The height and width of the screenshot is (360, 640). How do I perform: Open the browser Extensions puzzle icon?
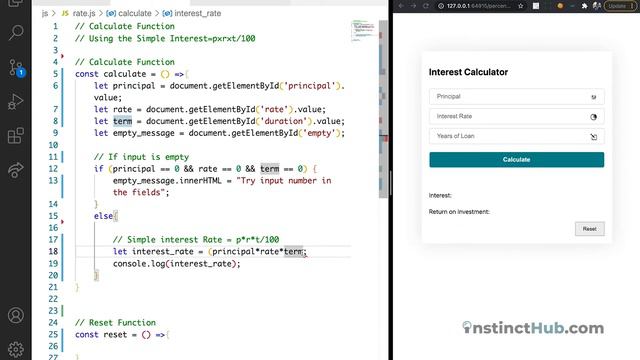point(584,6)
